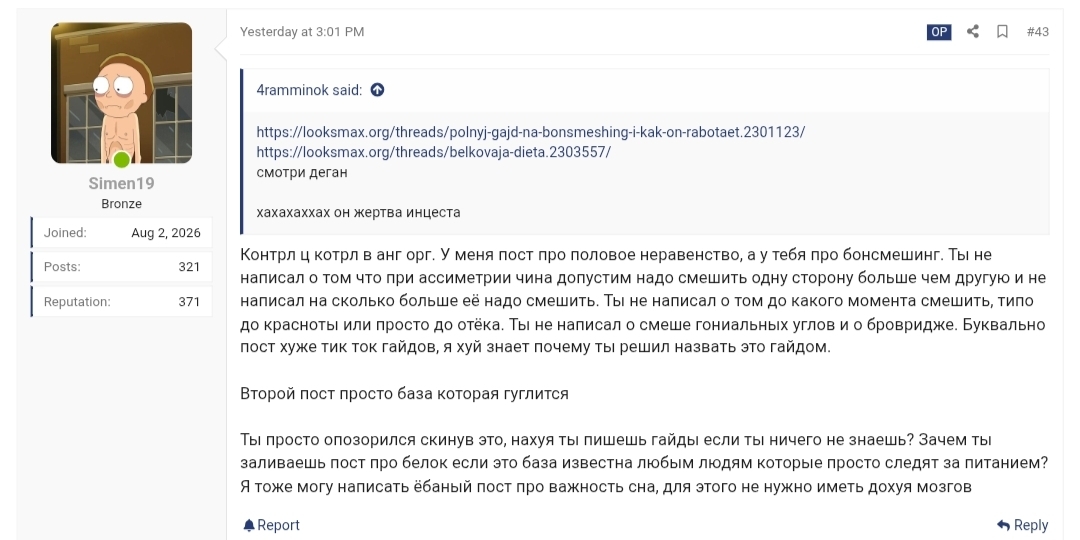This screenshot has height=540, width=1080.
Task: Reply to Simen19's post
Action: click(1023, 526)
